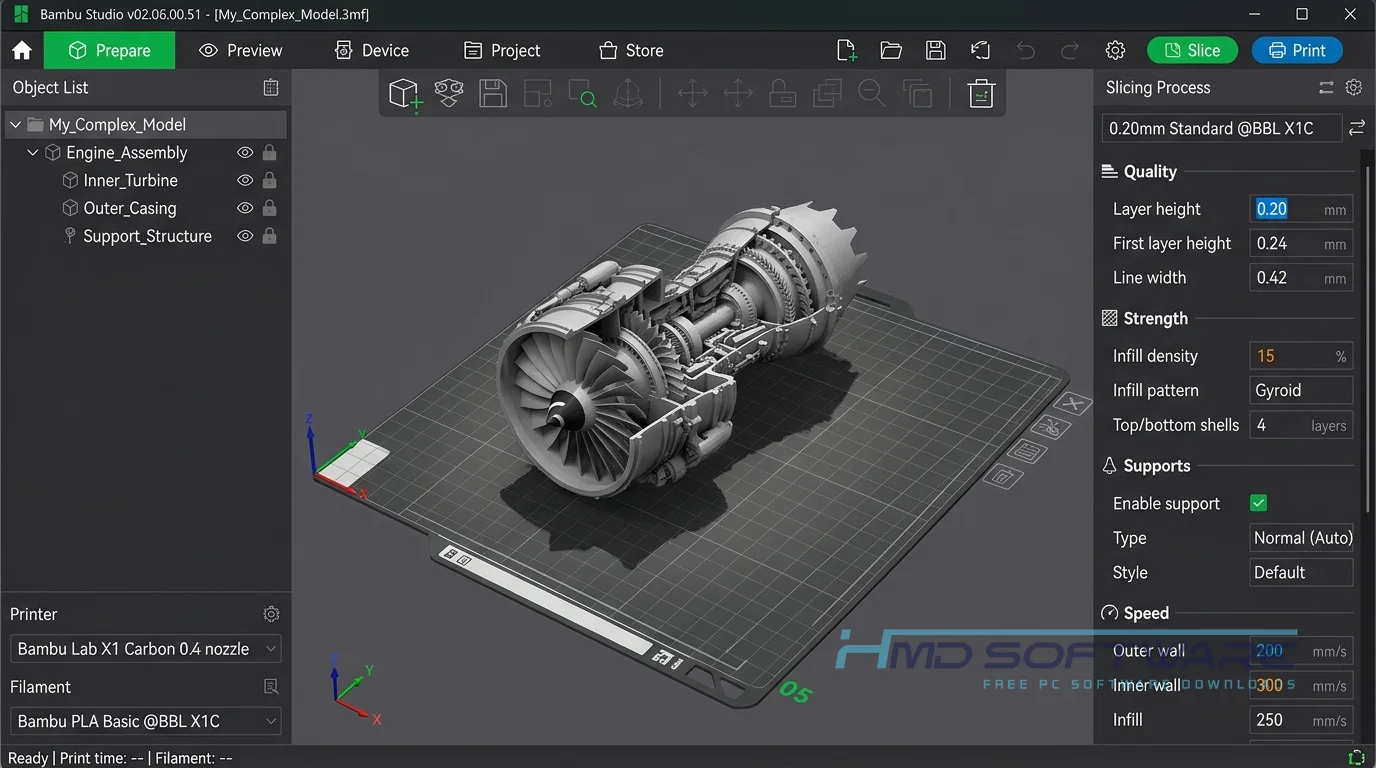Screen dimensions: 1376x768
Task: Click the First layer height field
Action: pos(1301,243)
